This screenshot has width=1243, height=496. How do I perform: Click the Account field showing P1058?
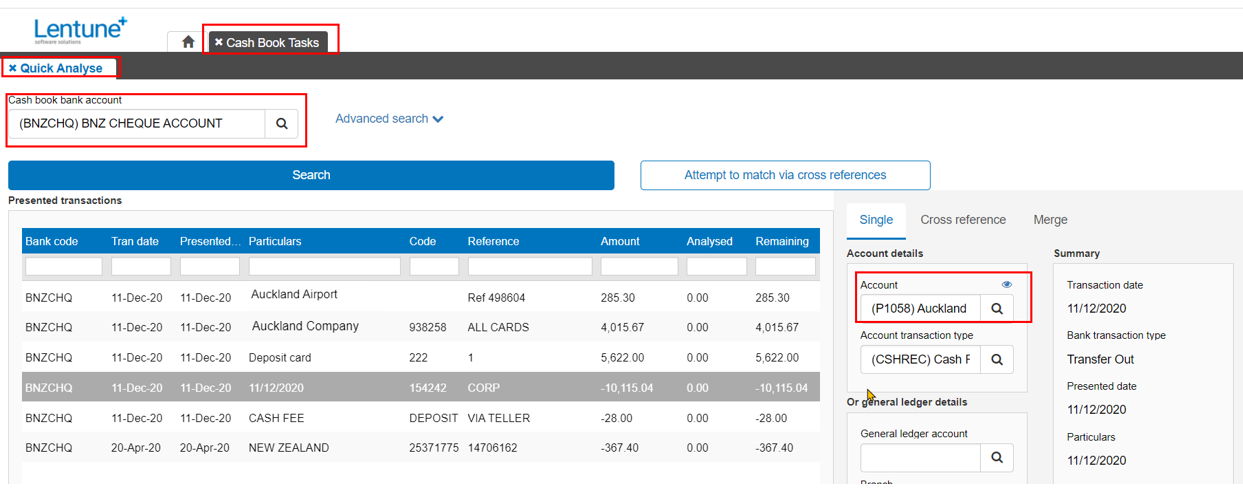coord(920,308)
